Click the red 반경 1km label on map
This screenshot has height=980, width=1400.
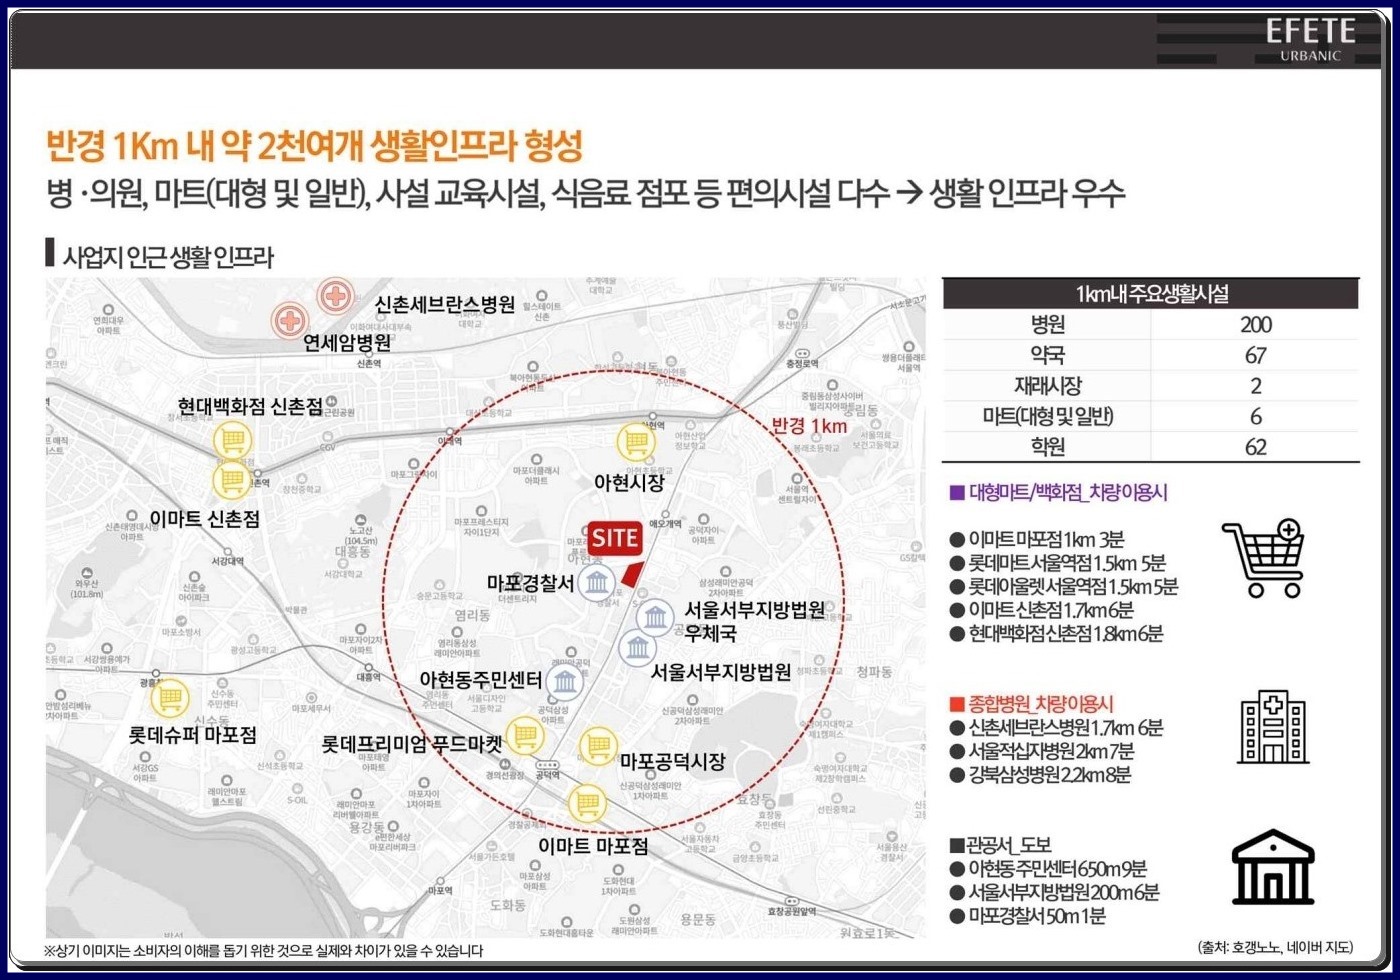[810, 426]
